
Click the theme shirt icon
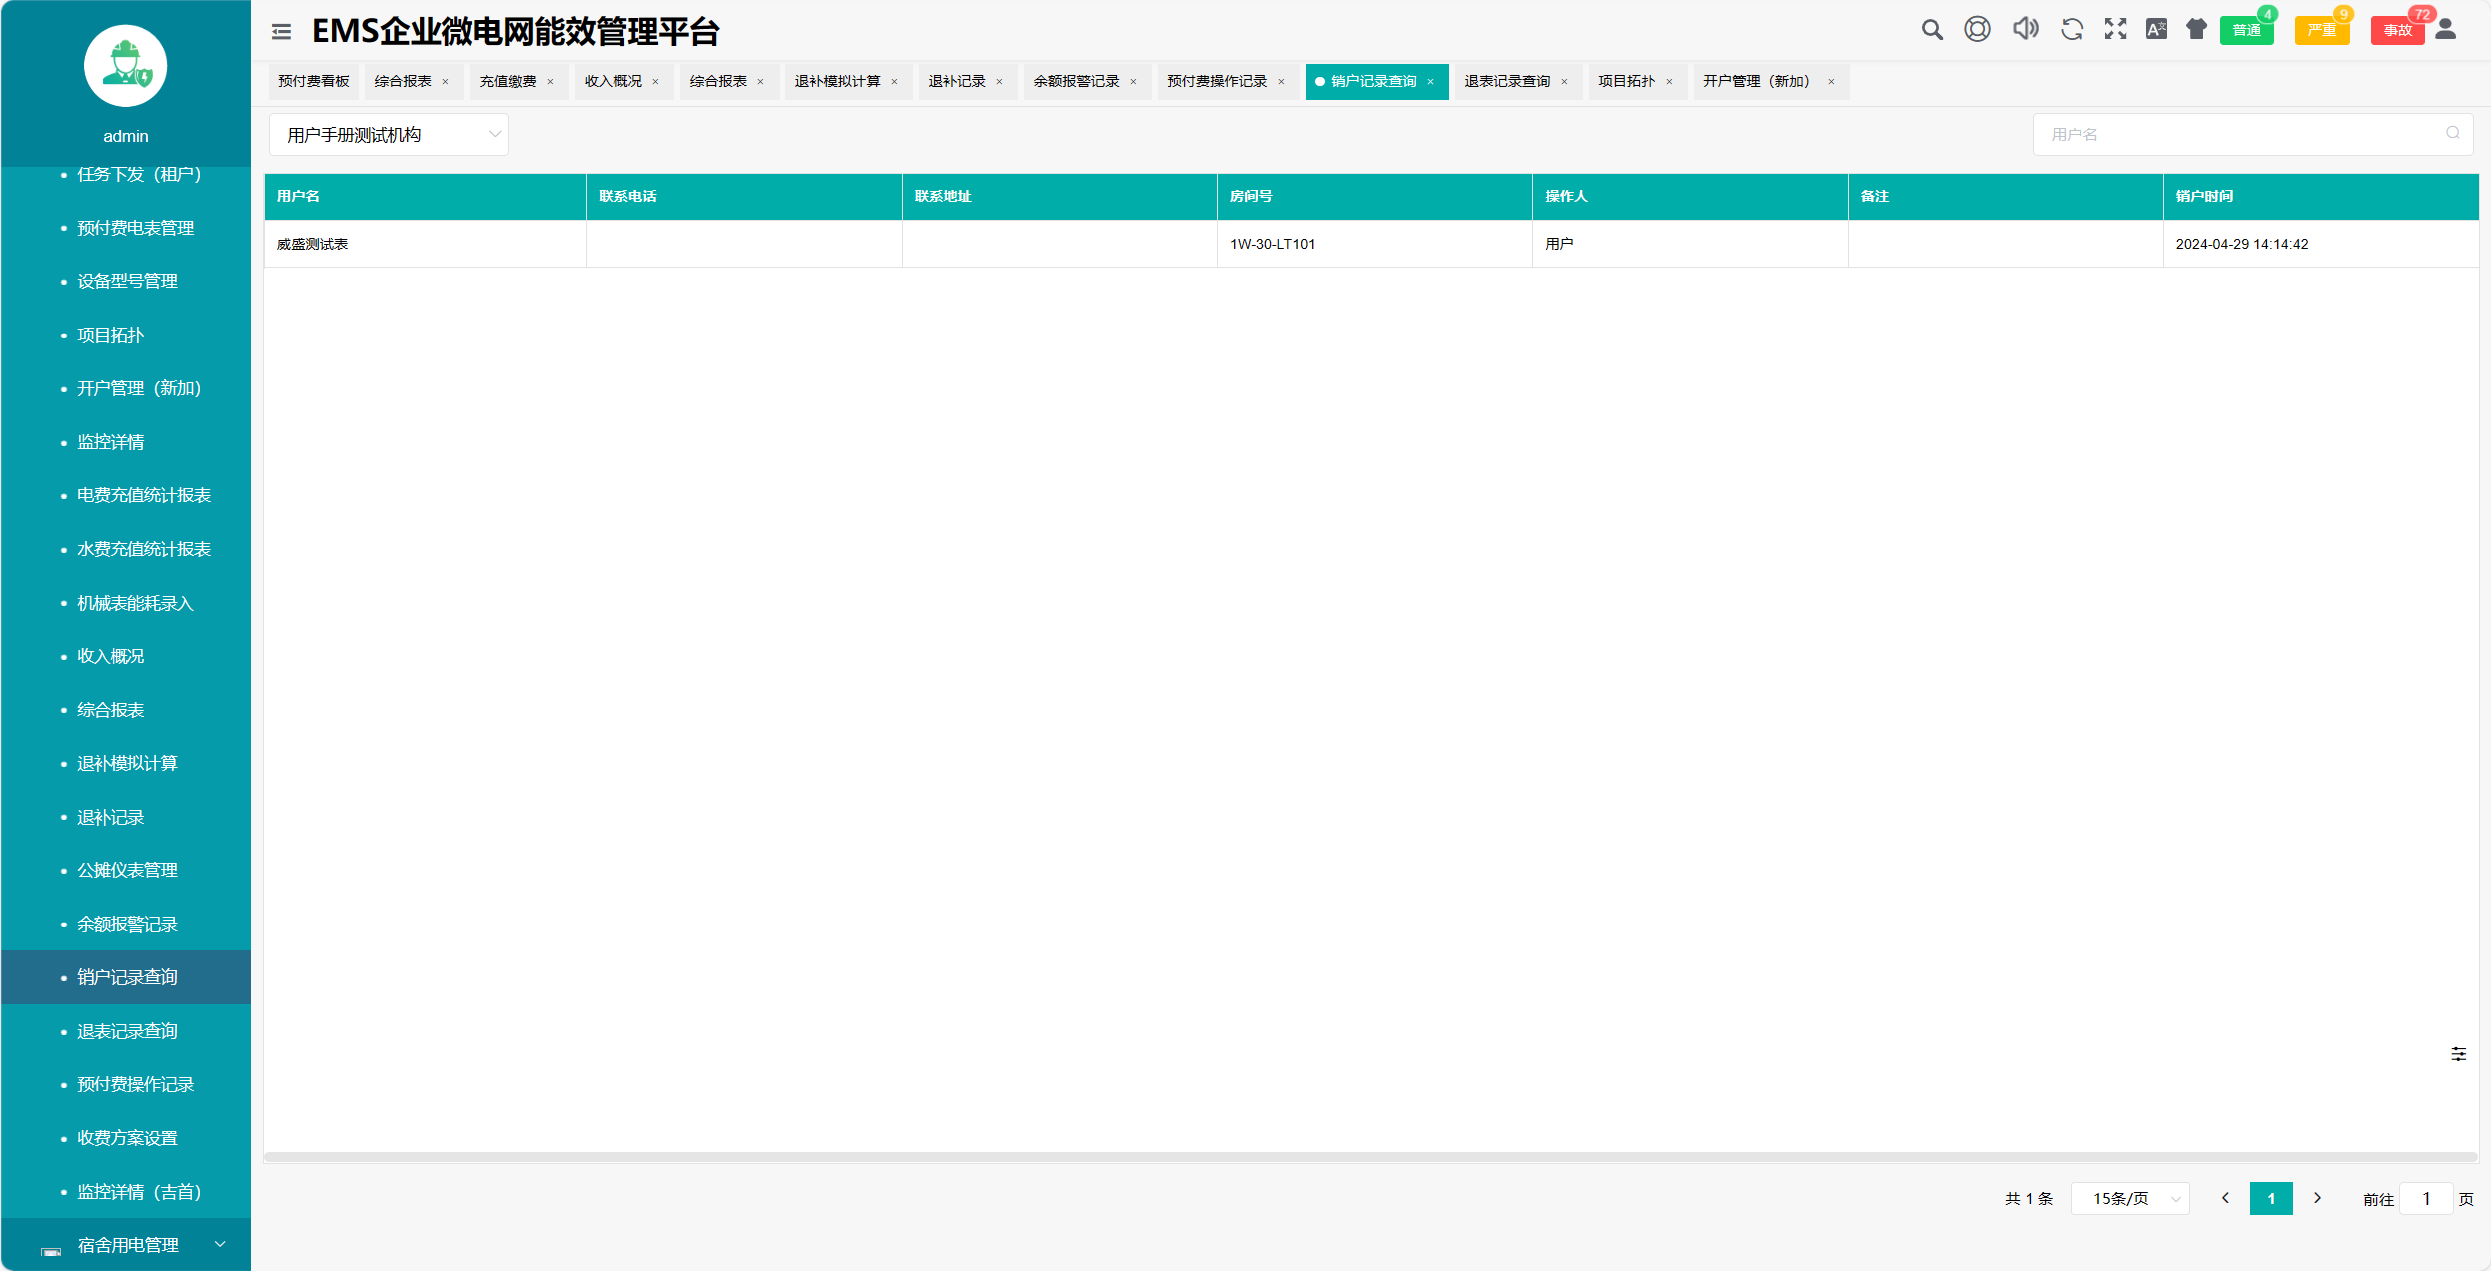[2196, 30]
